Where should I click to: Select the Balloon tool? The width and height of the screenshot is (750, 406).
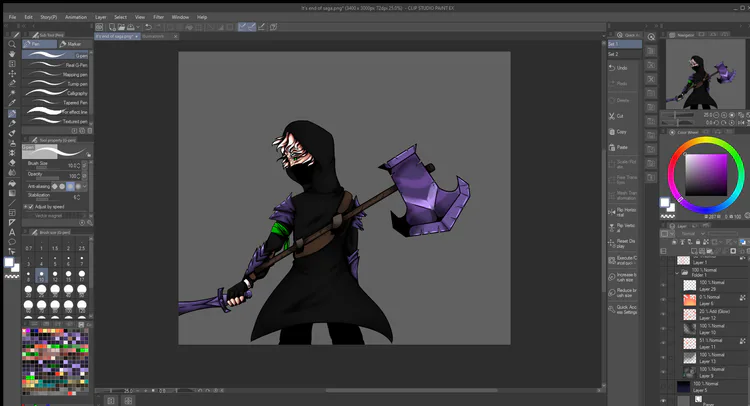pyautogui.click(x=12, y=242)
